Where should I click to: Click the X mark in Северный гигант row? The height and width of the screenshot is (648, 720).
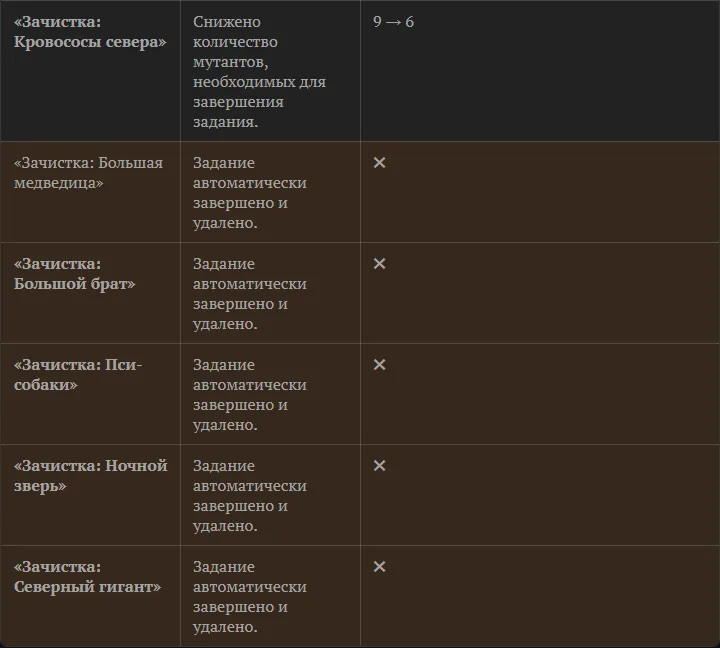379,567
